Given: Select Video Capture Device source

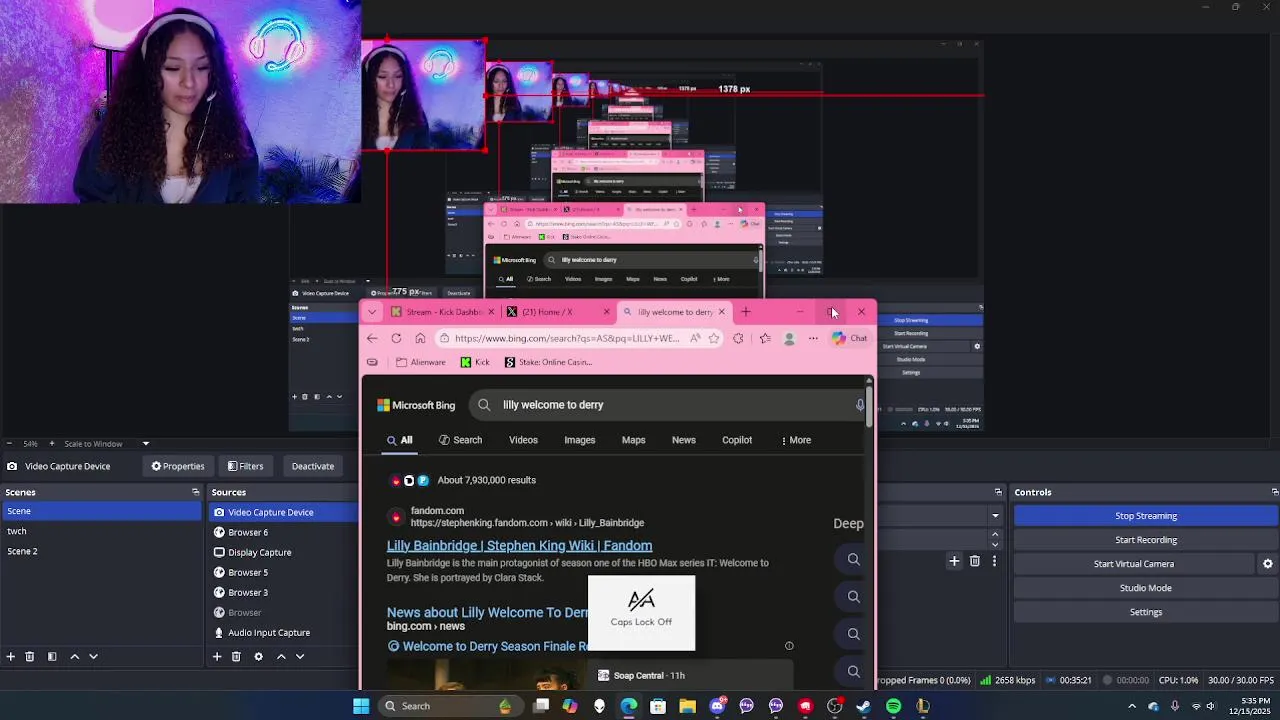Looking at the screenshot, I should pyautogui.click(x=284, y=512).
